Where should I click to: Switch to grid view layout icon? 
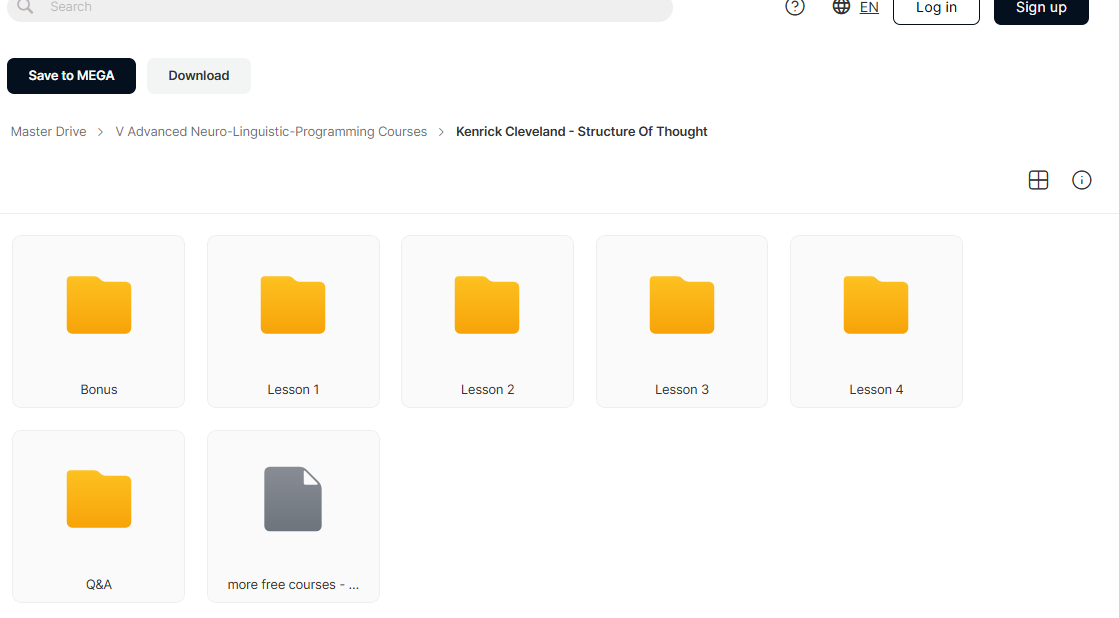click(1038, 180)
